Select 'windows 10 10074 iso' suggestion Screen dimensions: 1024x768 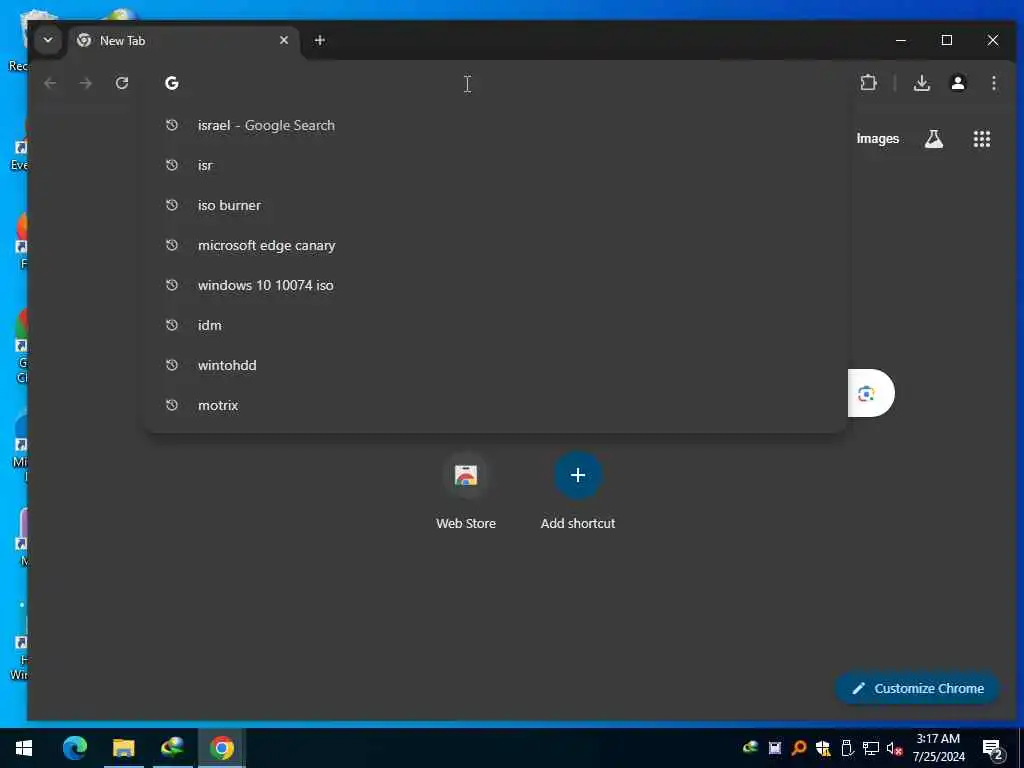(496, 285)
